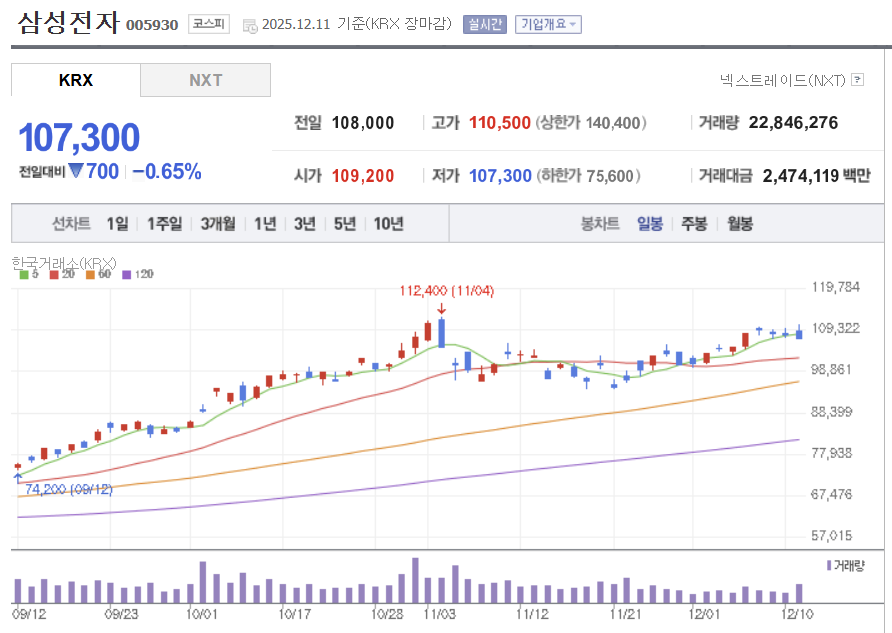Select the 1년 line chart period
The height and width of the screenshot is (633, 892).
pyautogui.click(x=265, y=224)
